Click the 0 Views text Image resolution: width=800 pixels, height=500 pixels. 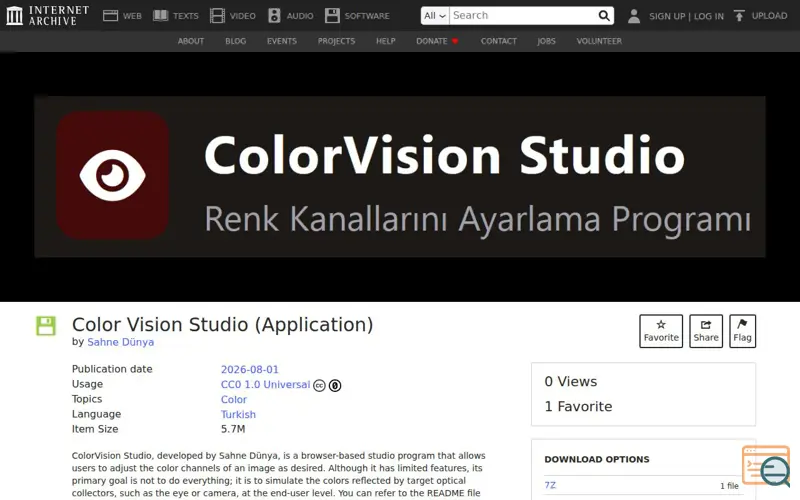[x=570, y=382]
